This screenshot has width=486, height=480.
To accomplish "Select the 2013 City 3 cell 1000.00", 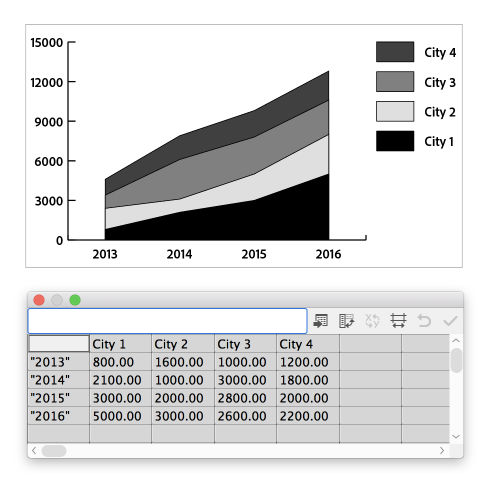I will click(245, 362).
